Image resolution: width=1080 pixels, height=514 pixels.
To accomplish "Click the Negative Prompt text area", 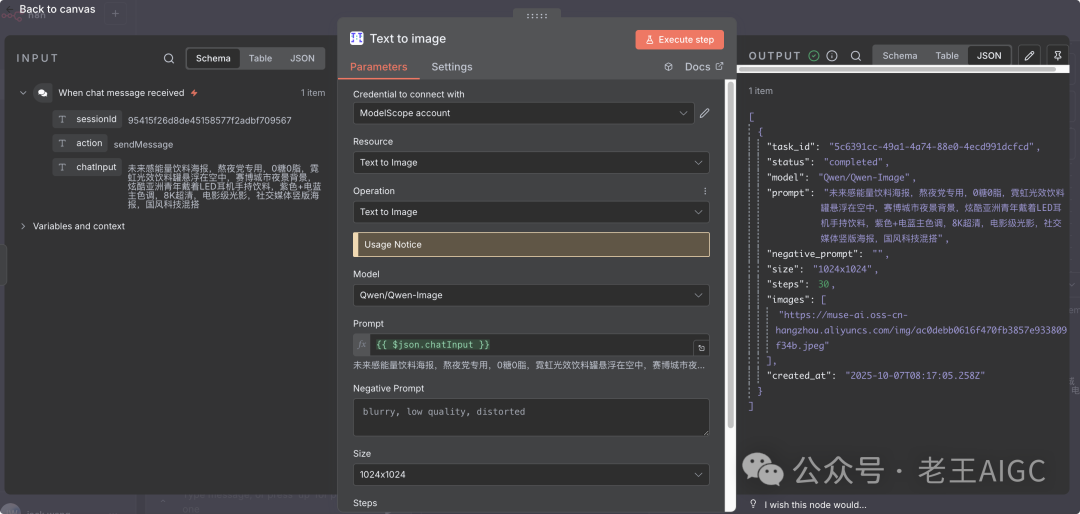I will pyautogui.click(x=531, y=417).
